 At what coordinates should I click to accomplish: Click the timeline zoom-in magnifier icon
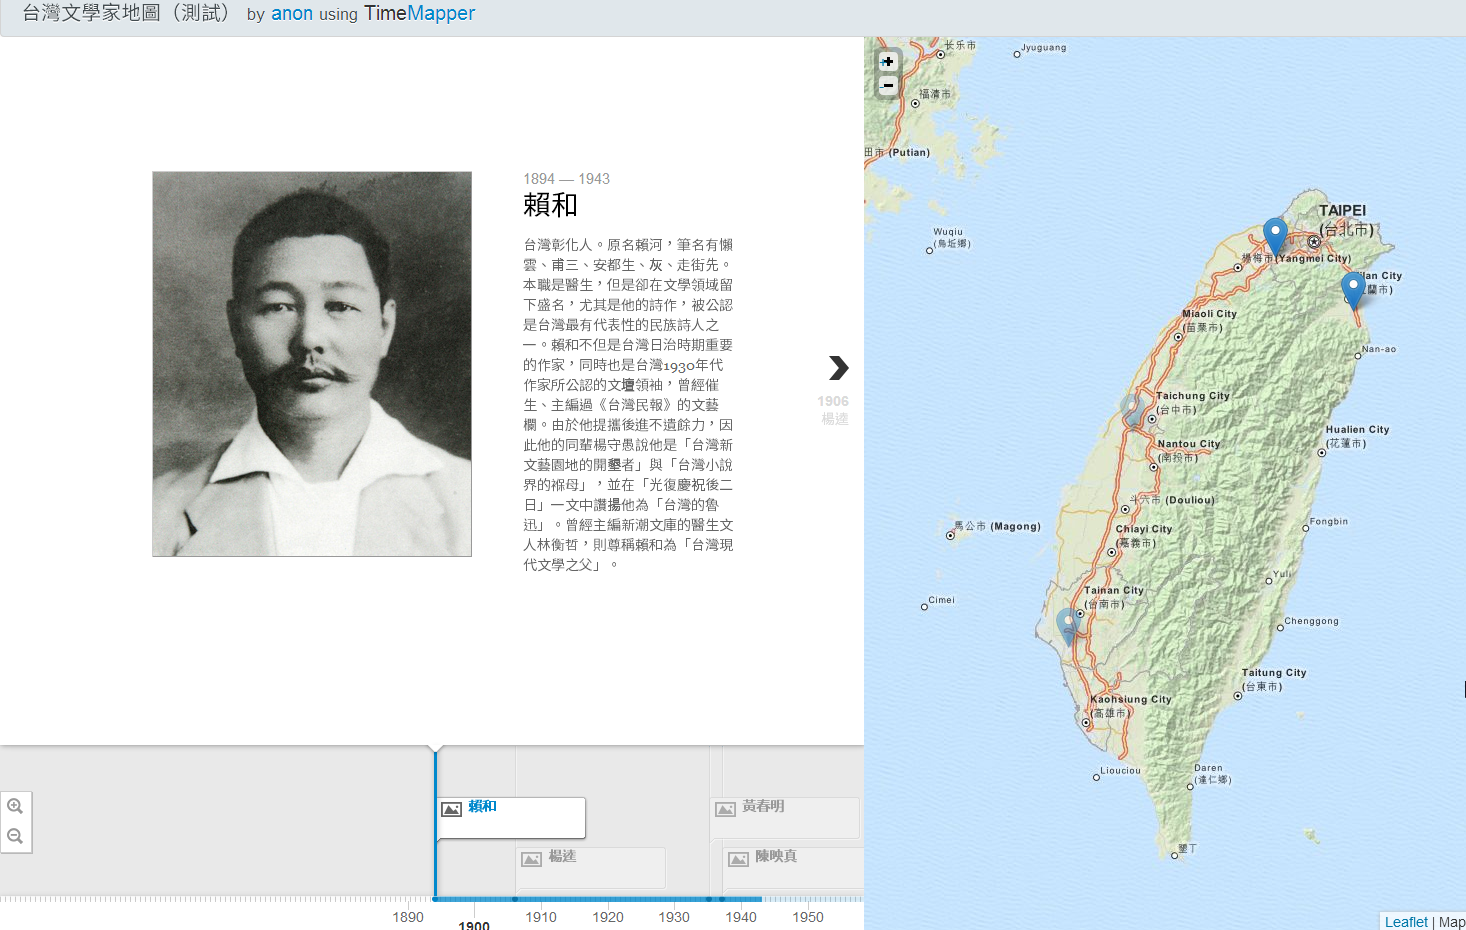(15, 806)
